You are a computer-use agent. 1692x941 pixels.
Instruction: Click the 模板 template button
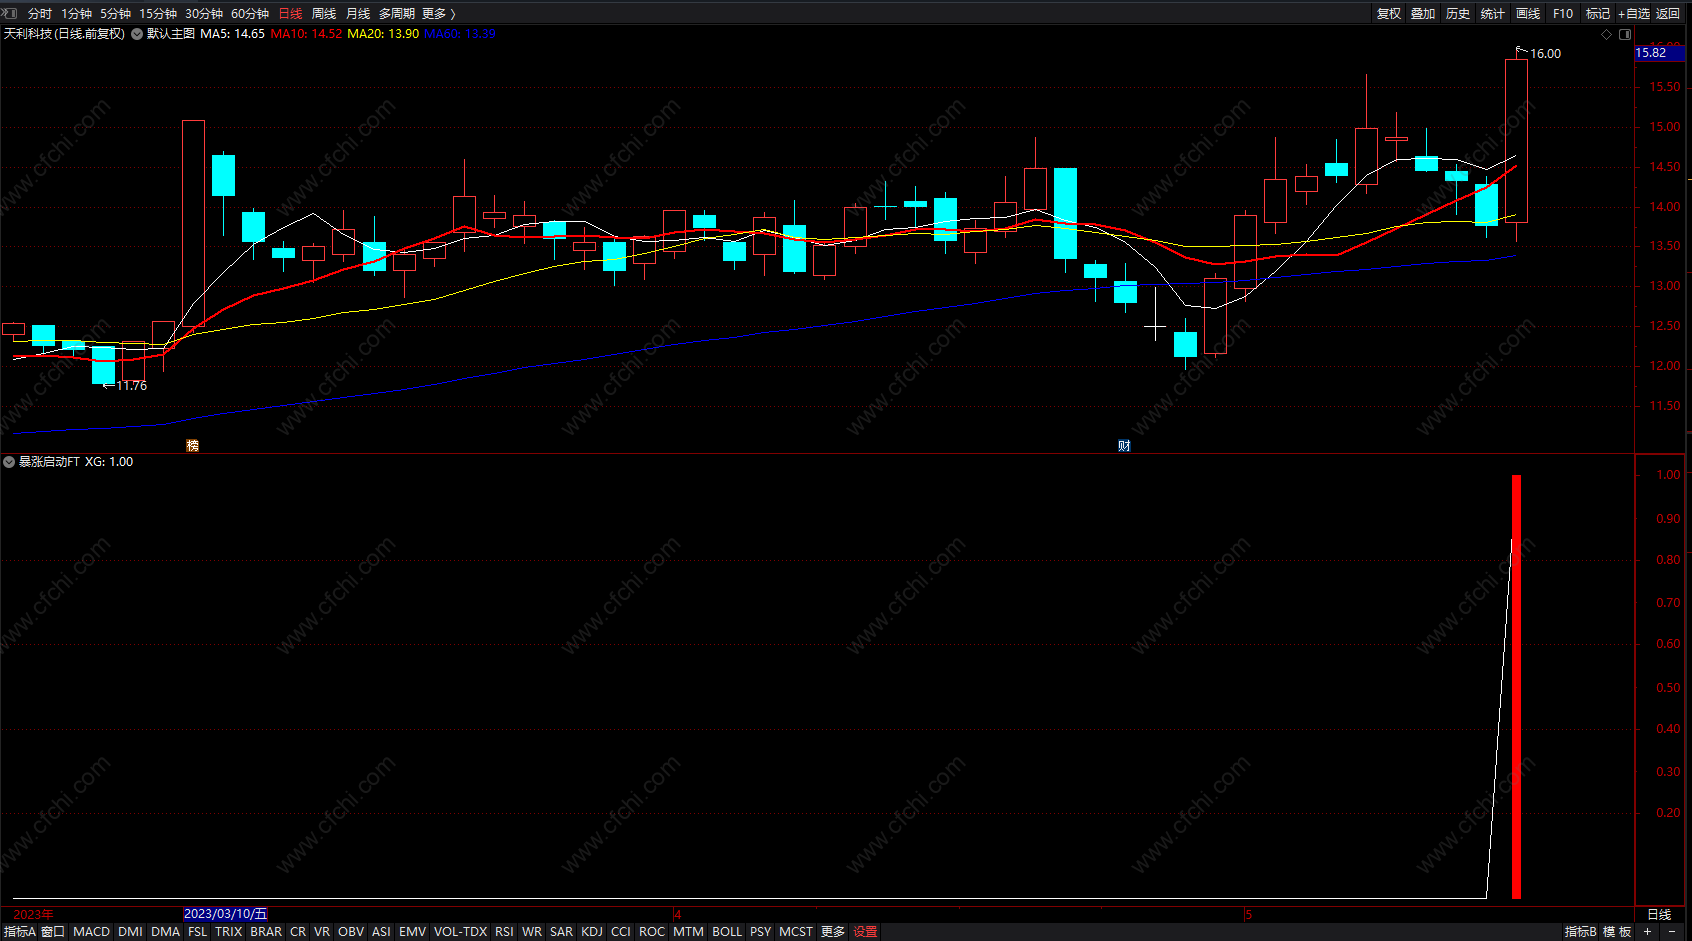(1617, 932)
